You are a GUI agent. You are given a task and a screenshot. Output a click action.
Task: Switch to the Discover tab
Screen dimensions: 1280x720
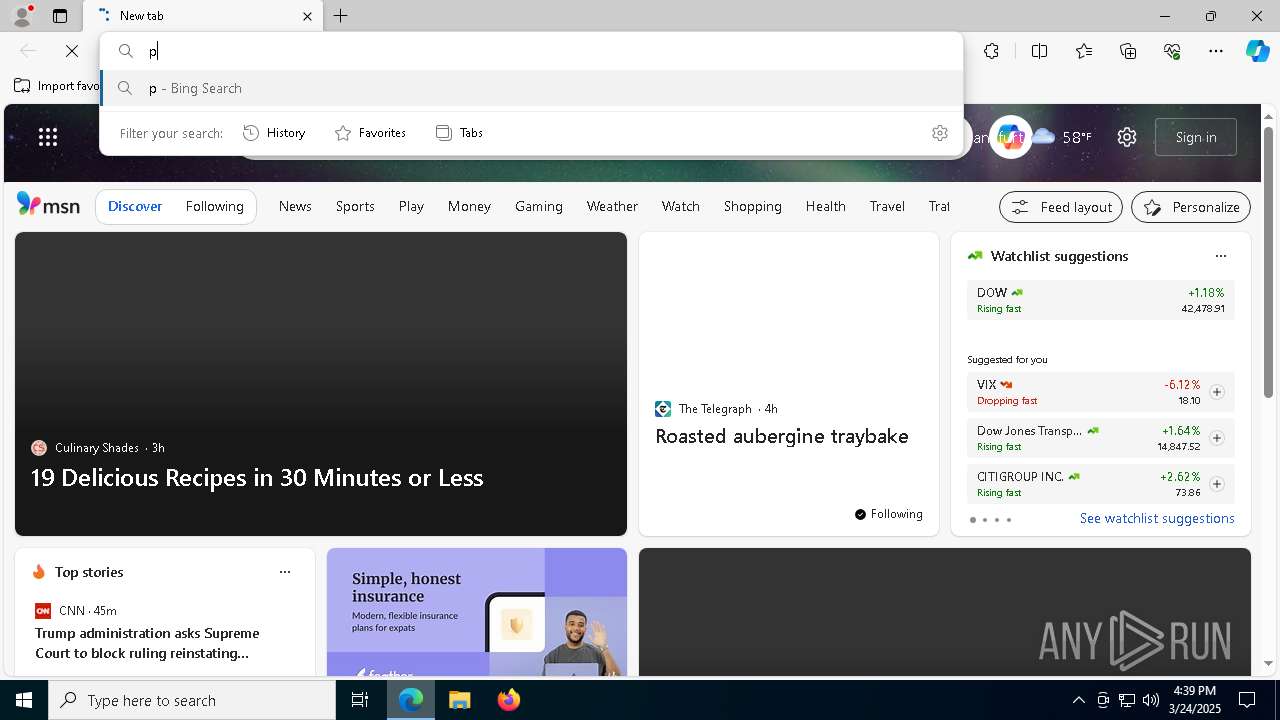[135, 206]
